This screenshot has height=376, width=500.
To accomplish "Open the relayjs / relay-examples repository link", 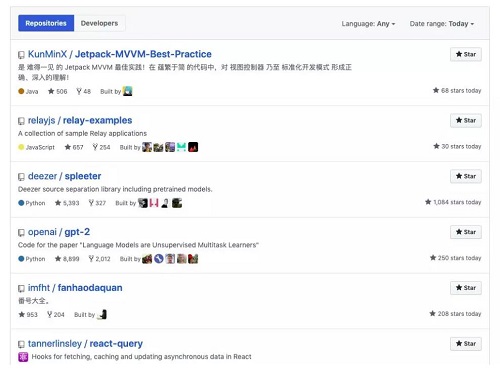I will 80,120.
